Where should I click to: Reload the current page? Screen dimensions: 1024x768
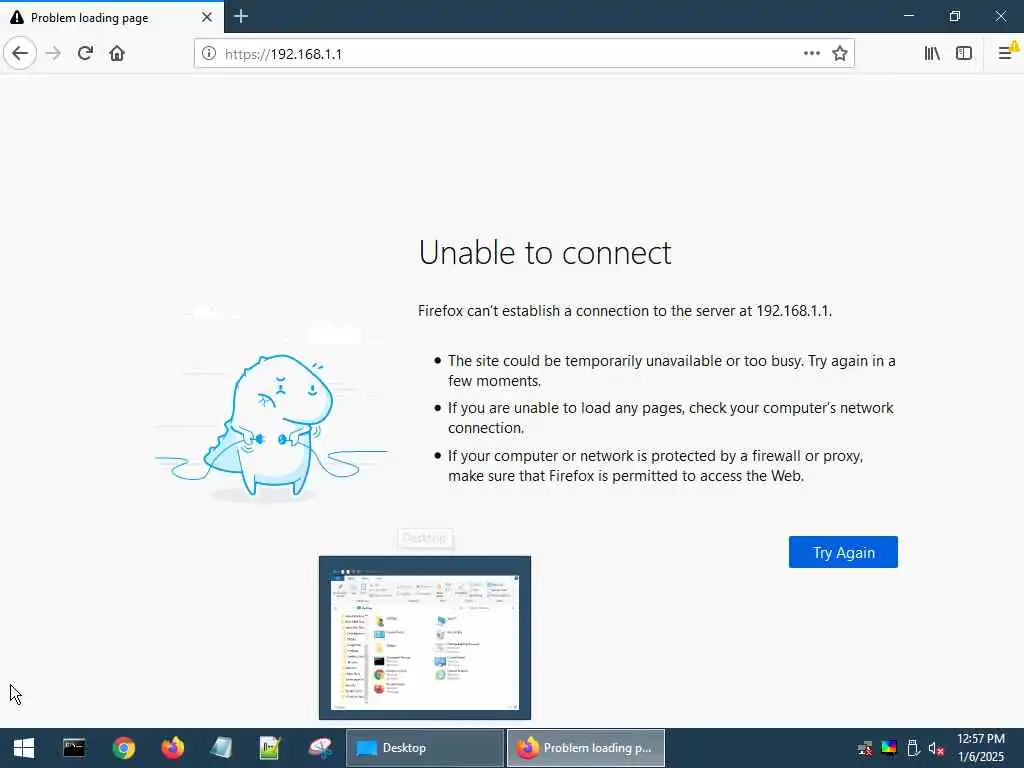pyautogui.click(x=86, y=53)
